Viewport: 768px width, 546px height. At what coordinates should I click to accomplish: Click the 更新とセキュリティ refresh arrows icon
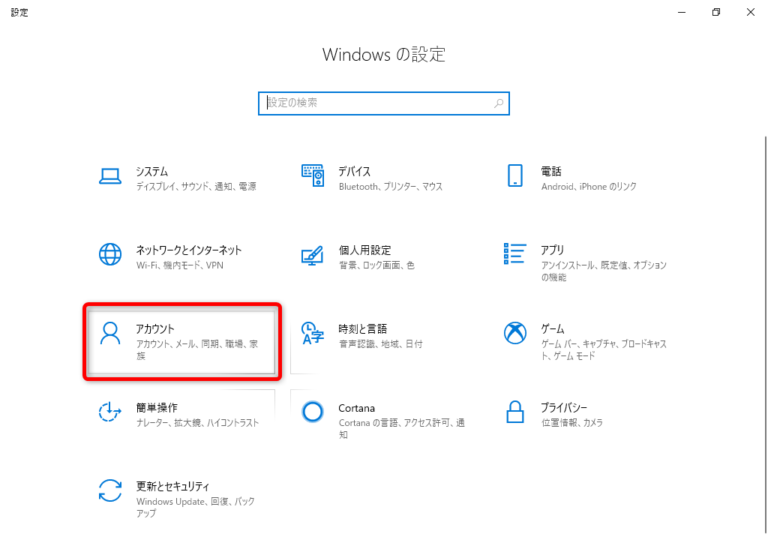110,491
